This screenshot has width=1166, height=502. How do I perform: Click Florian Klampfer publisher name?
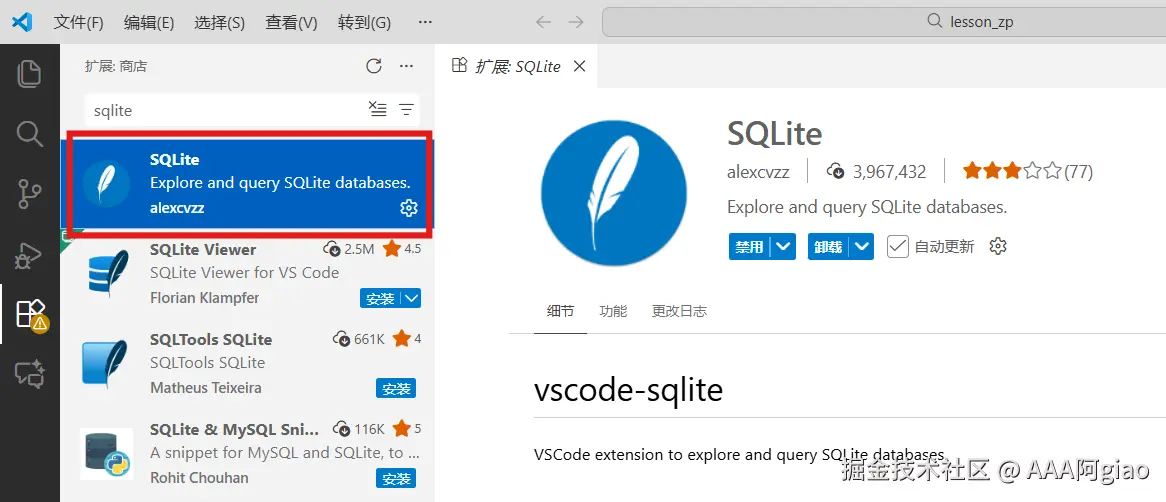pyautogui.click(x=204, y=297)
